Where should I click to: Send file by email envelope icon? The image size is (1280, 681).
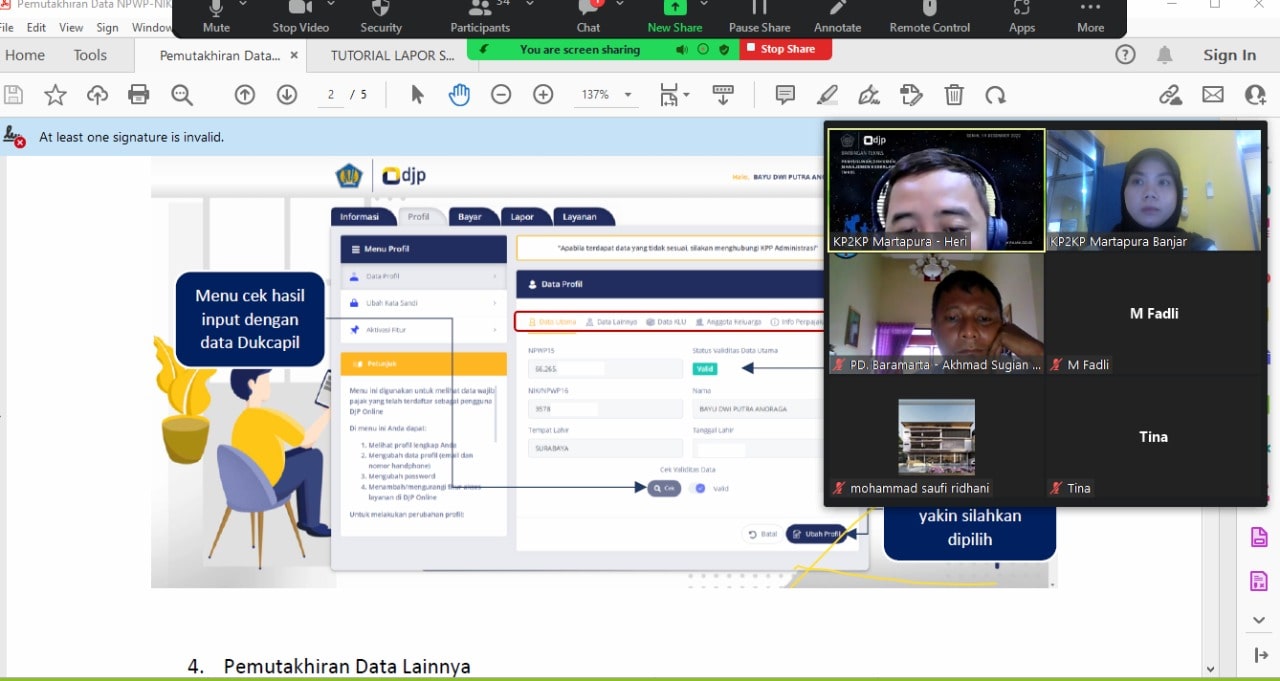[1213, 95]
